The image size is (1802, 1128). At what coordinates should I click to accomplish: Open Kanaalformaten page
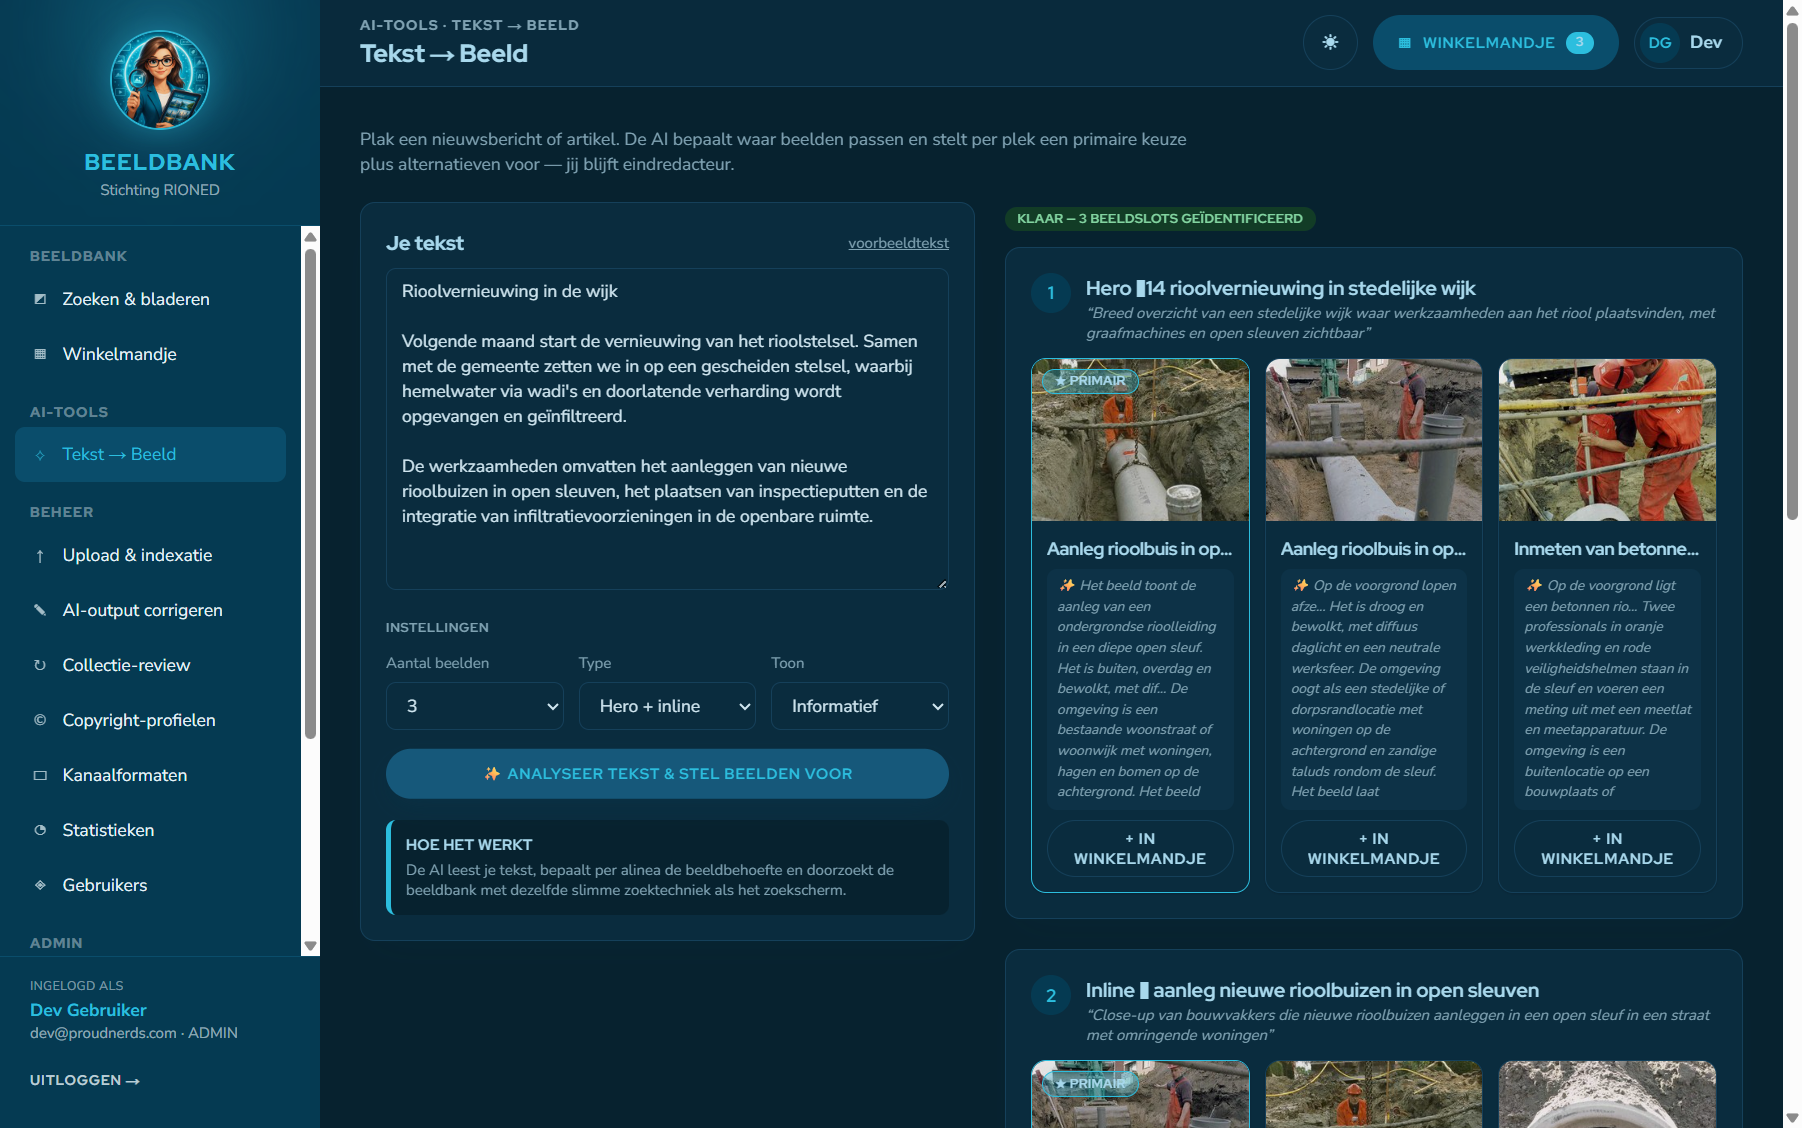151,775
